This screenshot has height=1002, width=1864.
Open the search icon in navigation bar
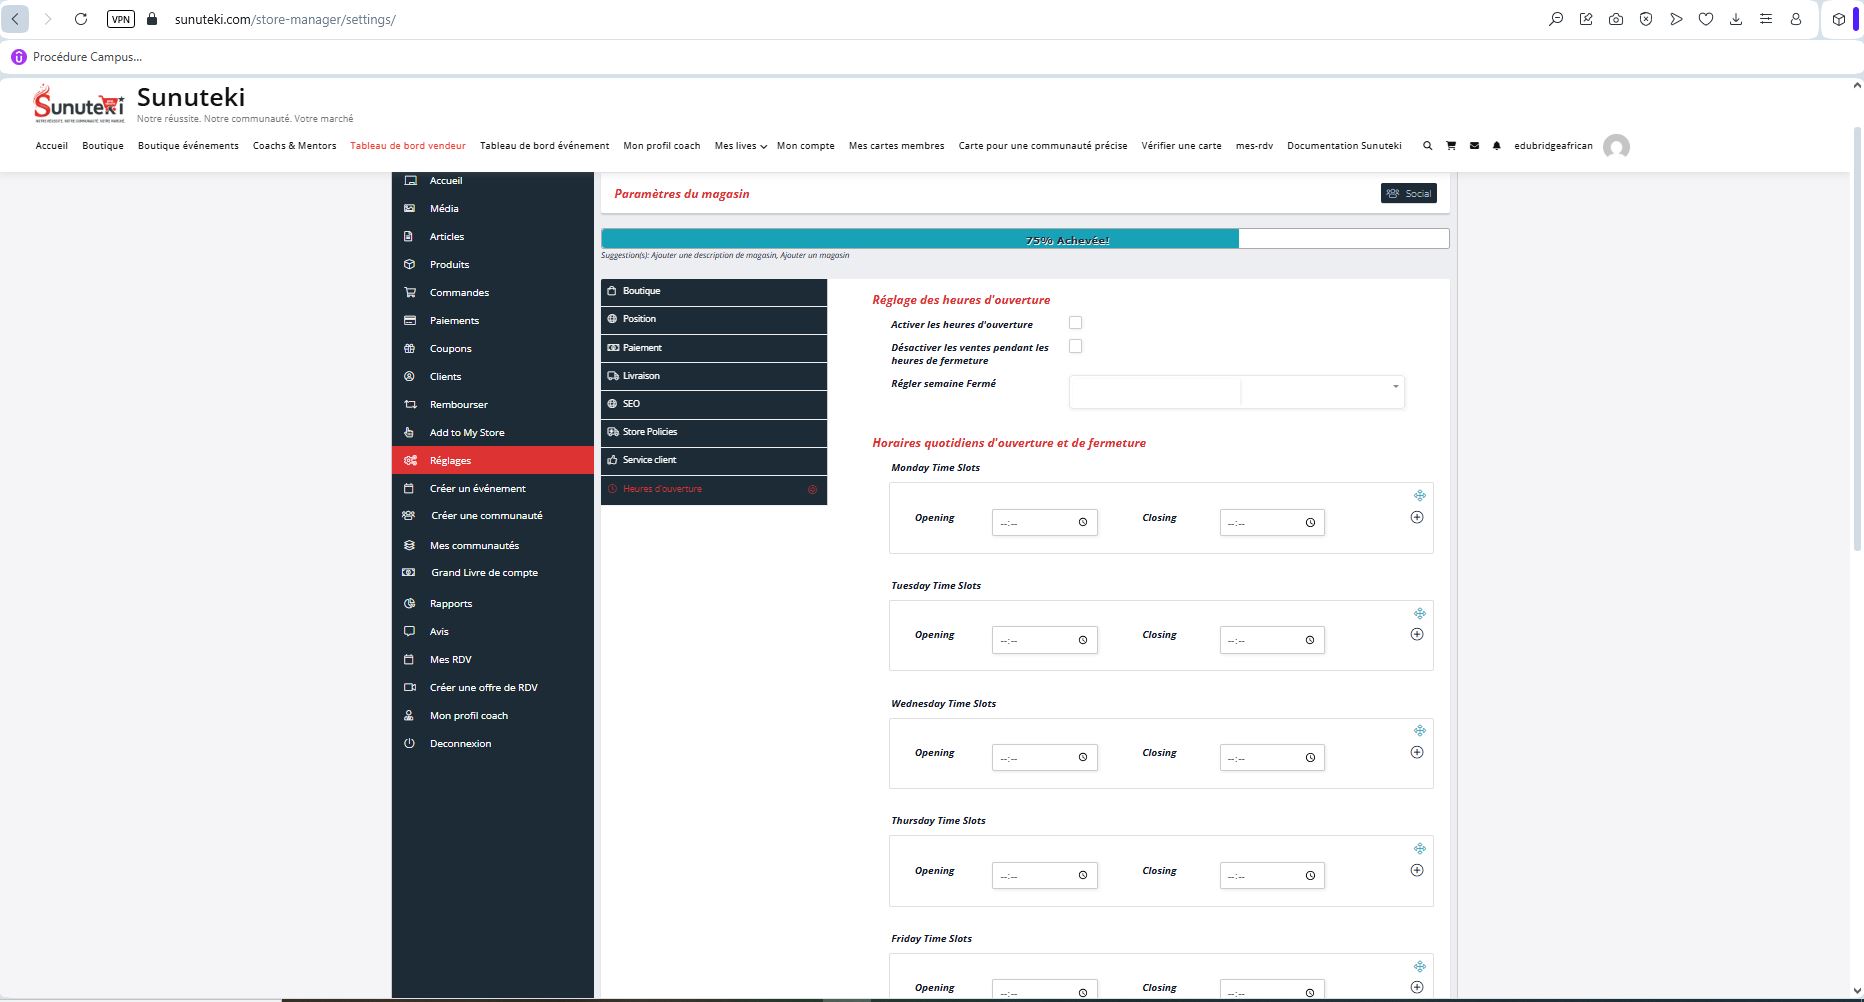click(1427, 146)
